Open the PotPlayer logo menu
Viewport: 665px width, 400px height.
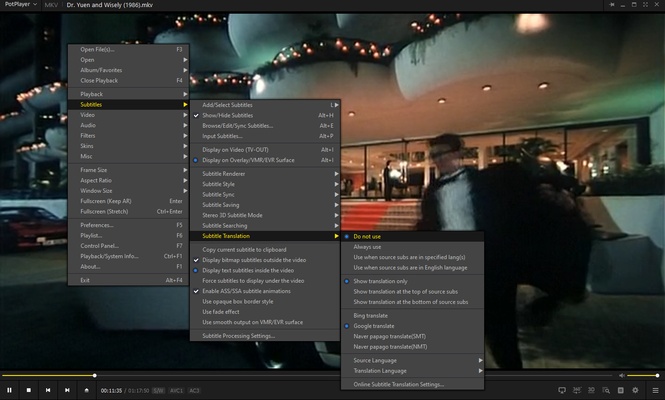click(x=20, y=5)
